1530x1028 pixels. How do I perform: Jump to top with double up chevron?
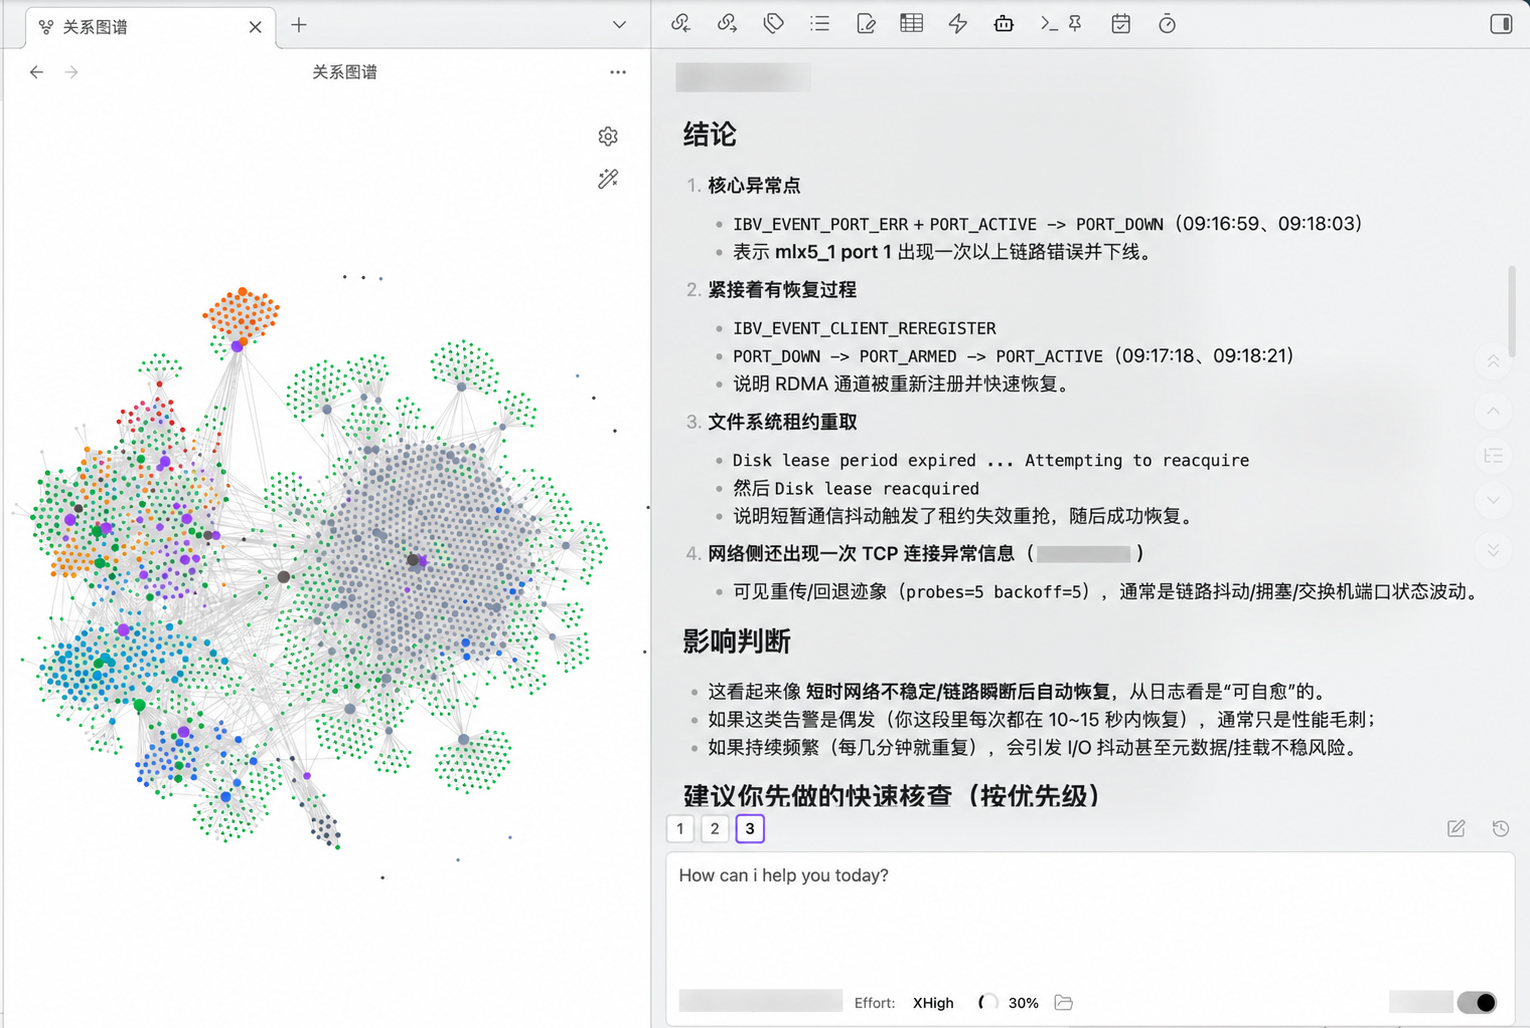coord(1493,361)
